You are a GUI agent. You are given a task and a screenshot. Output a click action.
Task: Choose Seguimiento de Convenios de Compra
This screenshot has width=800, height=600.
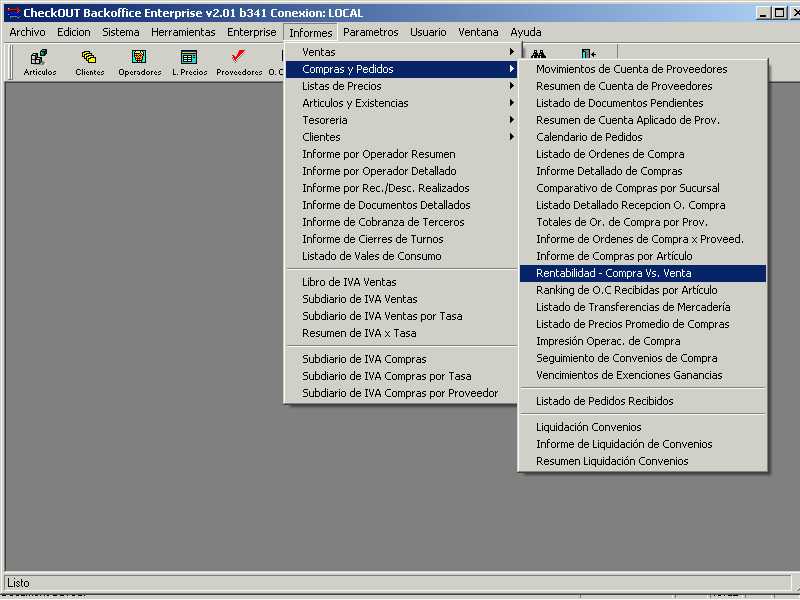[x=642, y=358]
